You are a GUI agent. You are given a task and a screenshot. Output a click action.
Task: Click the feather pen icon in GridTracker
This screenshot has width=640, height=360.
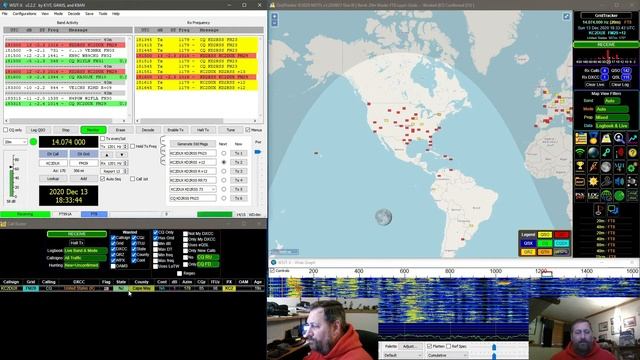(593, 167)
